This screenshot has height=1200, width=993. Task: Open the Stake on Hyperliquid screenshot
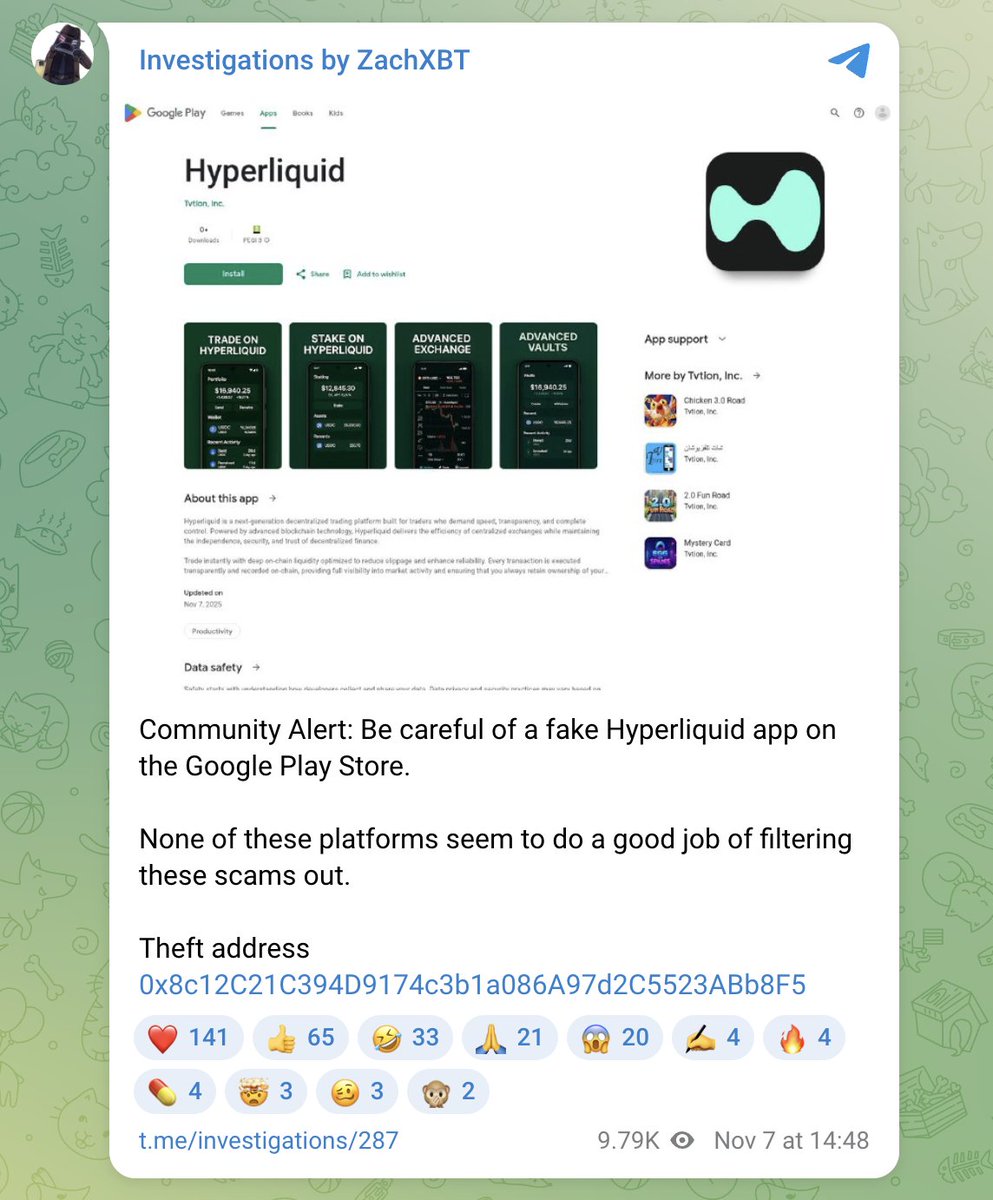point(337,395)
